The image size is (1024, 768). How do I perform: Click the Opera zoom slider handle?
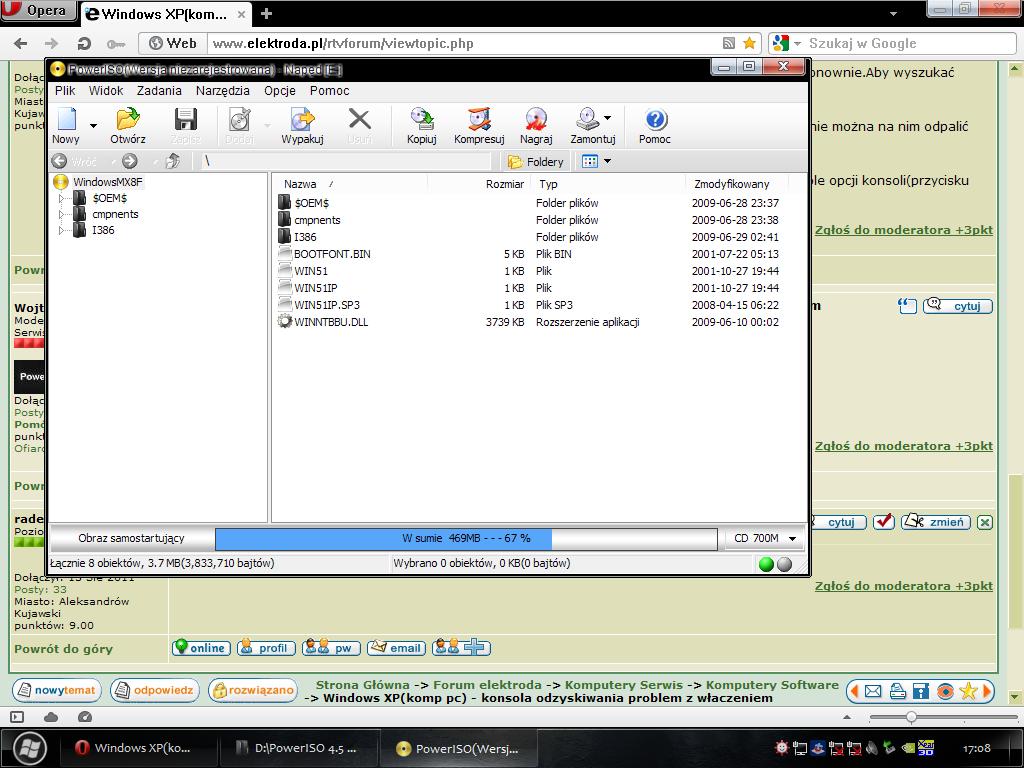(911, 717)
